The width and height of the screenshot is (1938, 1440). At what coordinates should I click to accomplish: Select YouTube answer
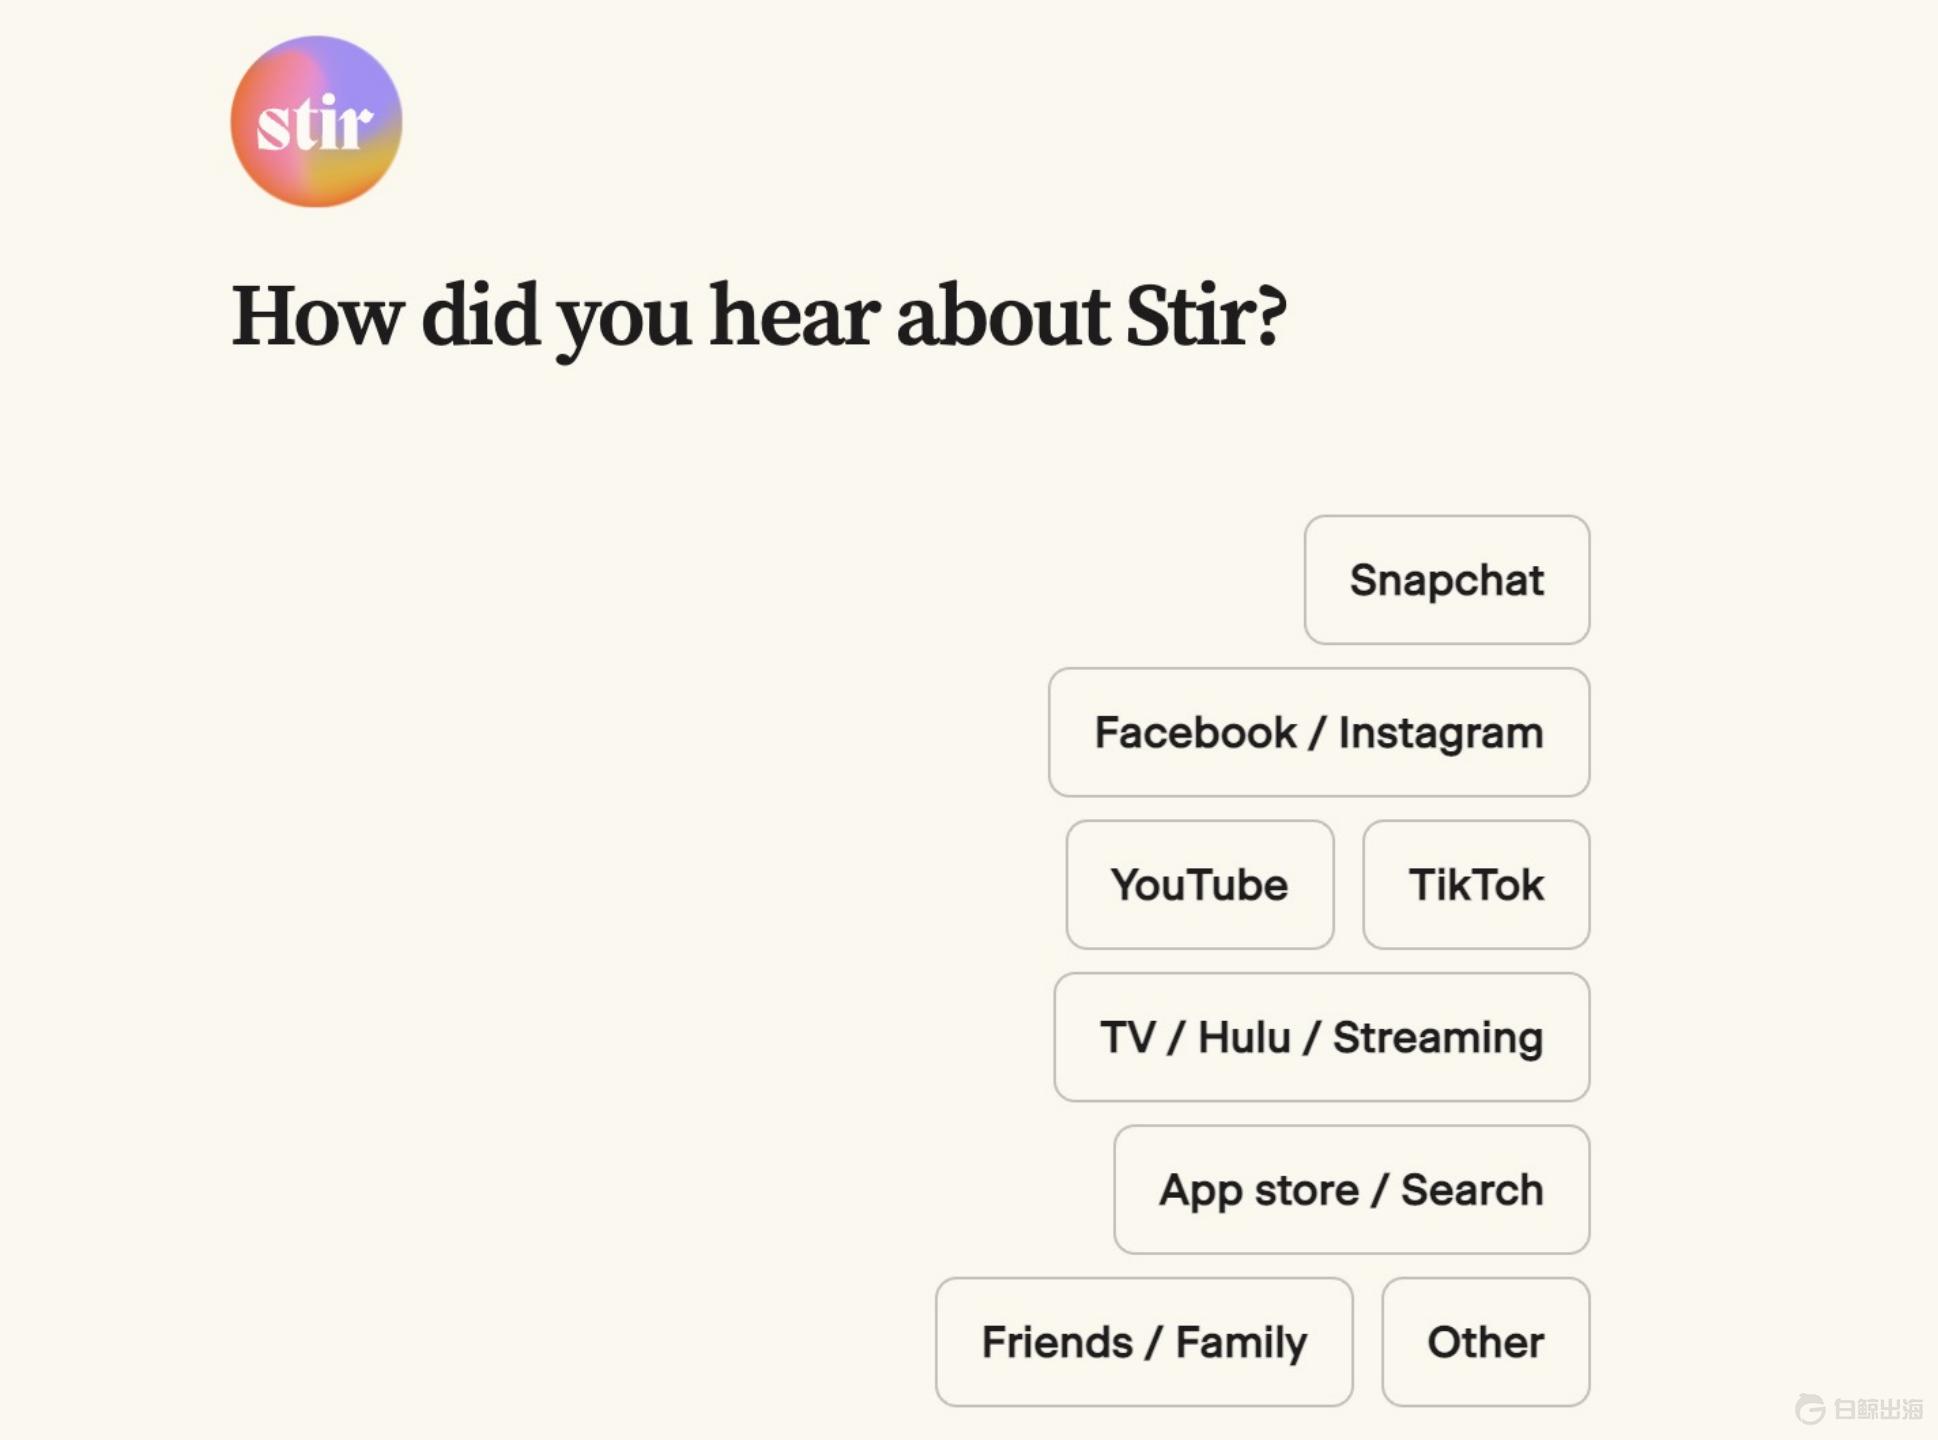(1199, 885)
